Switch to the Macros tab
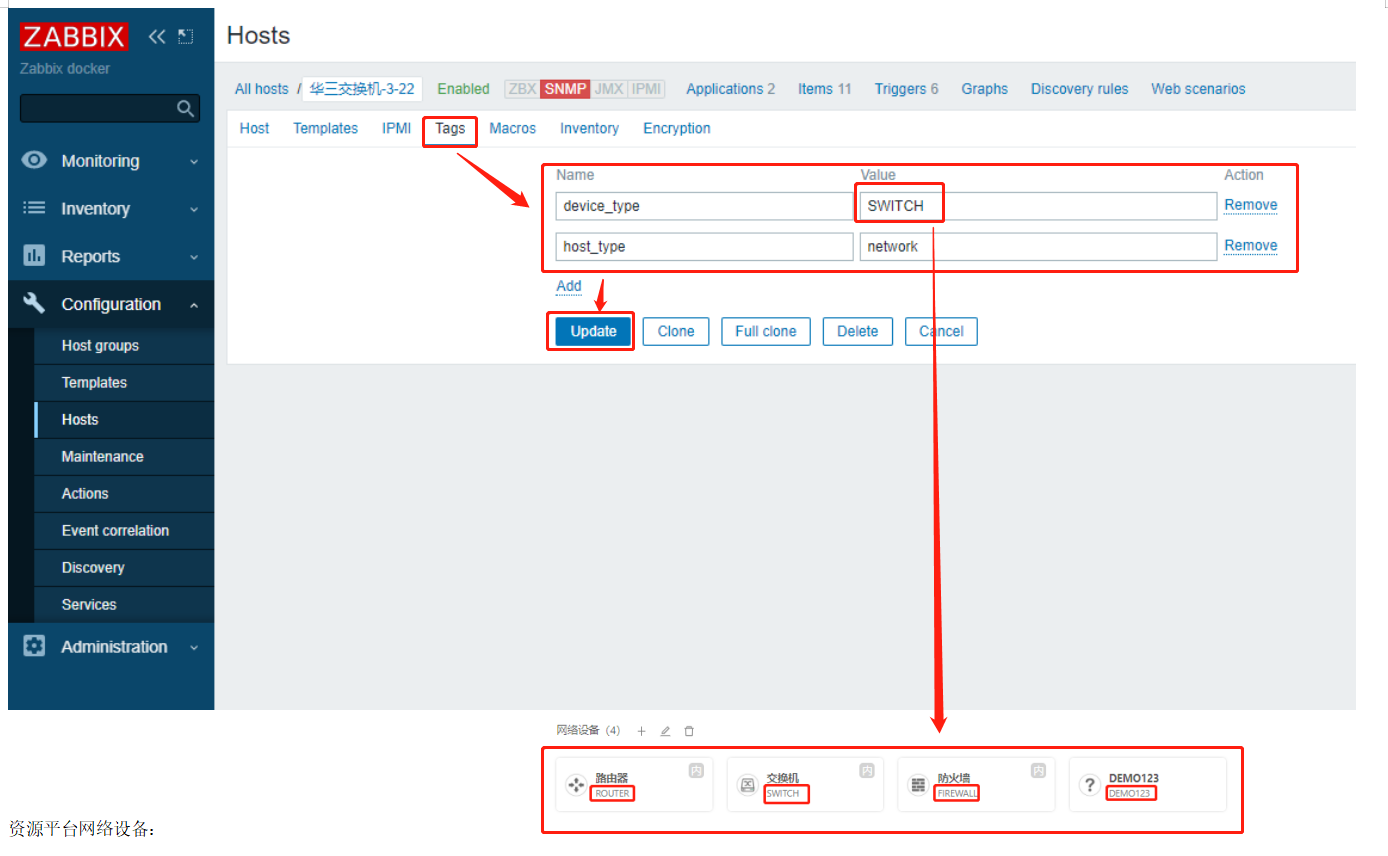 pyautogui.click(x=512, y=128)
